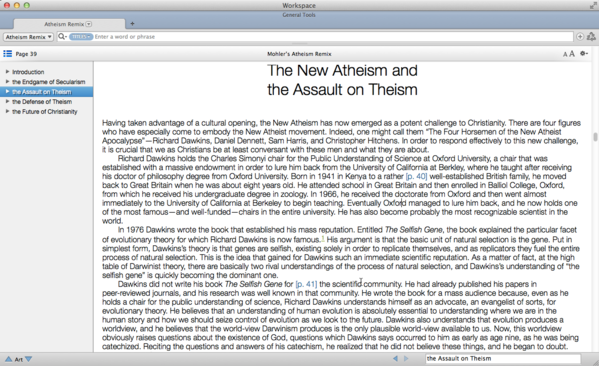Click the Assault on Theism navigation field

[503, 358]
